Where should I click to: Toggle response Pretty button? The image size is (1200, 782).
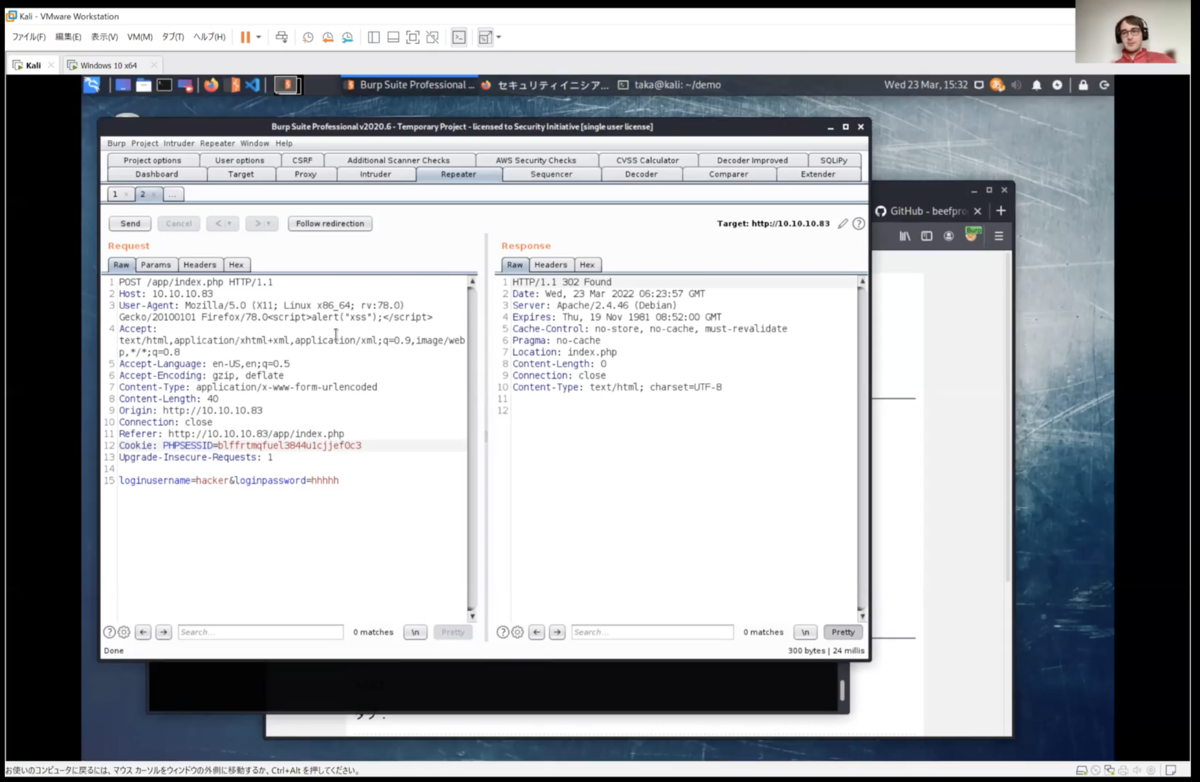843,632
